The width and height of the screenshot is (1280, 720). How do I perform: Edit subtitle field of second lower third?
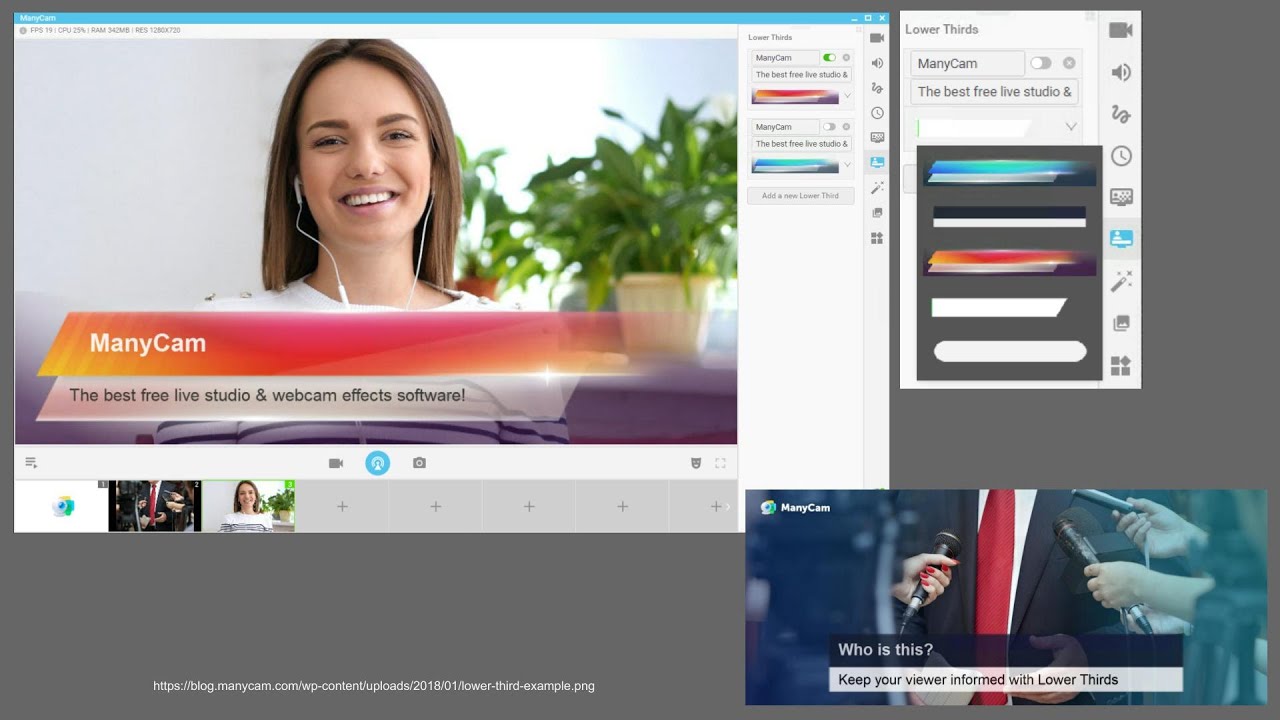pyautogui.click(x=801, y=144)
